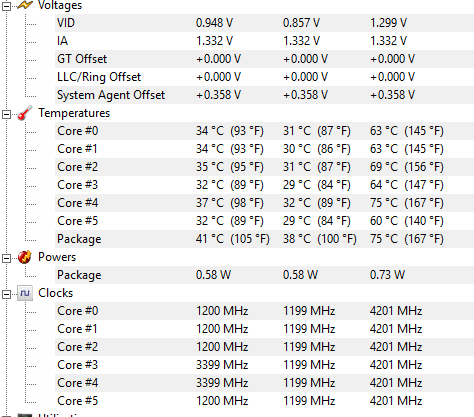The height and width of the screenshot is (417, 474).
Task: Select the LLC/Ring Offset row
Action: point(264,77)
